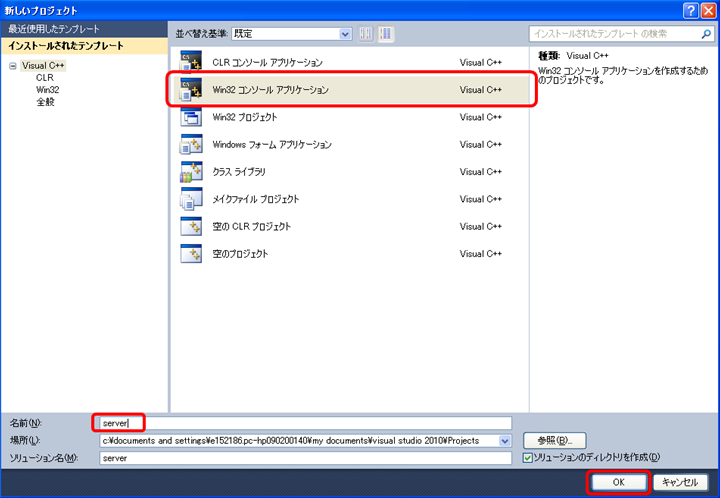The width and height of the screenshot is (720, 498).
Task: Click the キャンセル button
Action: (x=680, y=482)
